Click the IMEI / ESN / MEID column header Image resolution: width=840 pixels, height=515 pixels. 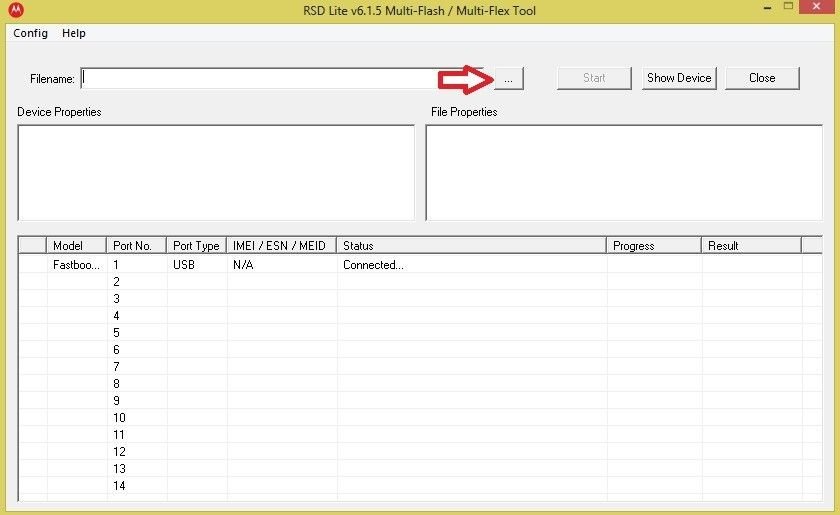click(281, 245)
